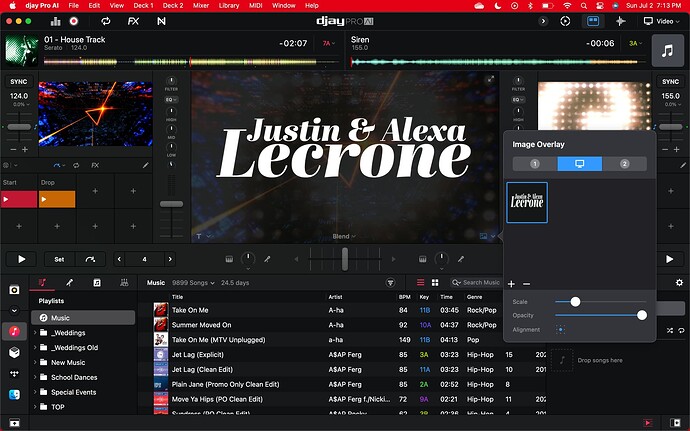Toggle repeat in the queue panel
The width and height of the screenshot is (690, 431).
point(681,330)
